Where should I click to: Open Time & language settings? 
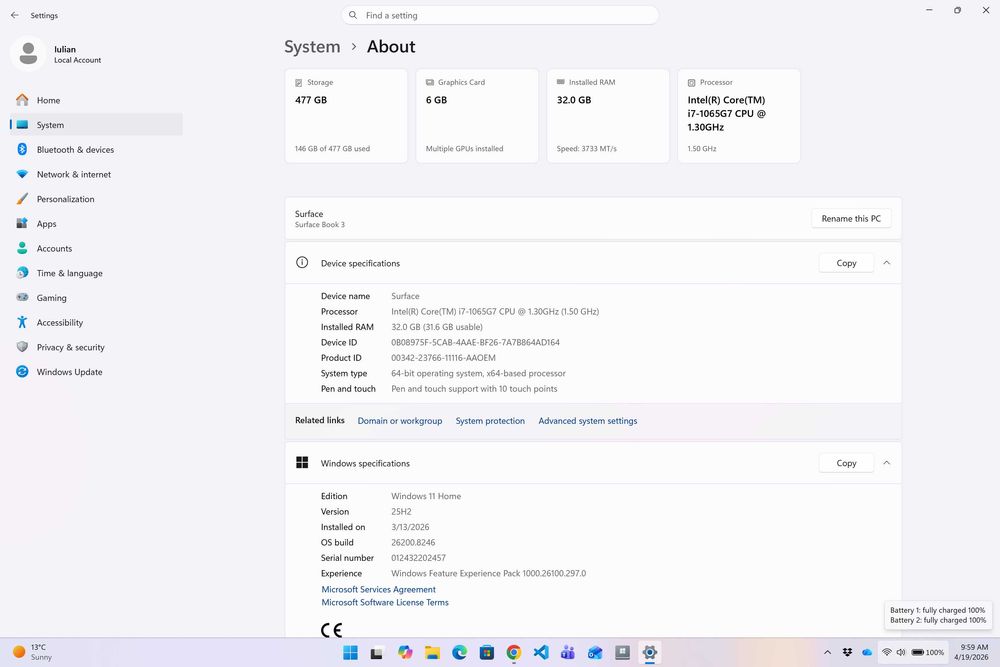tap(96, 273)
